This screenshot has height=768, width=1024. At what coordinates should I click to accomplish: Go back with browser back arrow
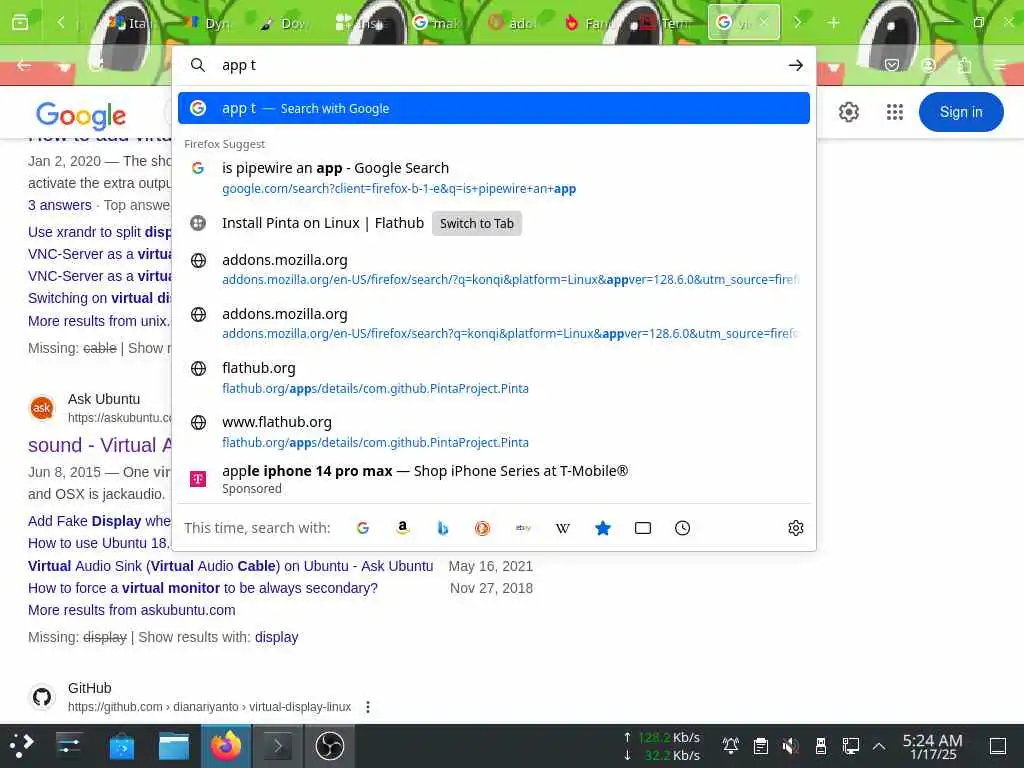click(24, 65)
